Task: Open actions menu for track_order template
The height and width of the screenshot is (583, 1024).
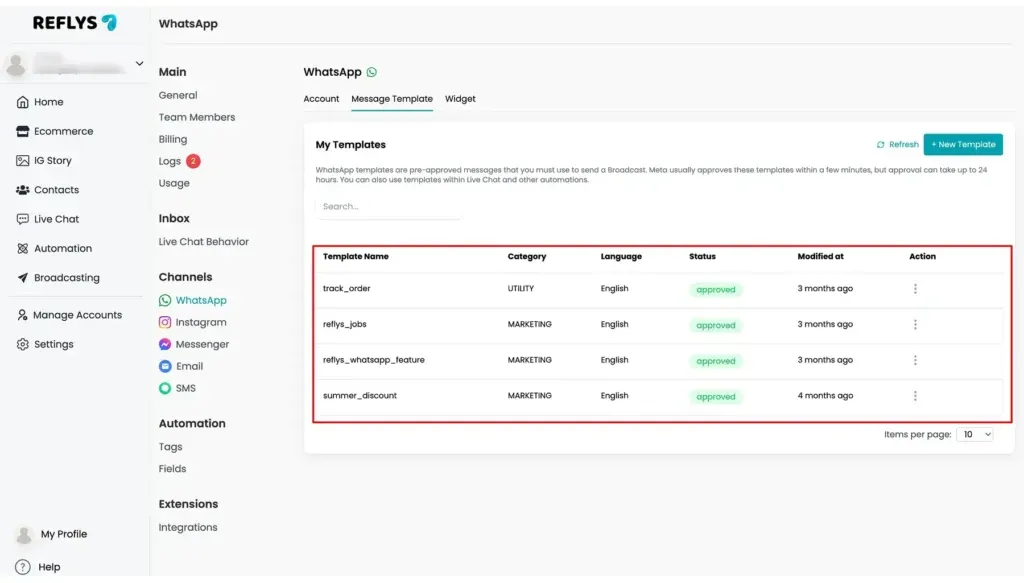Action: [x=915, y=289]
